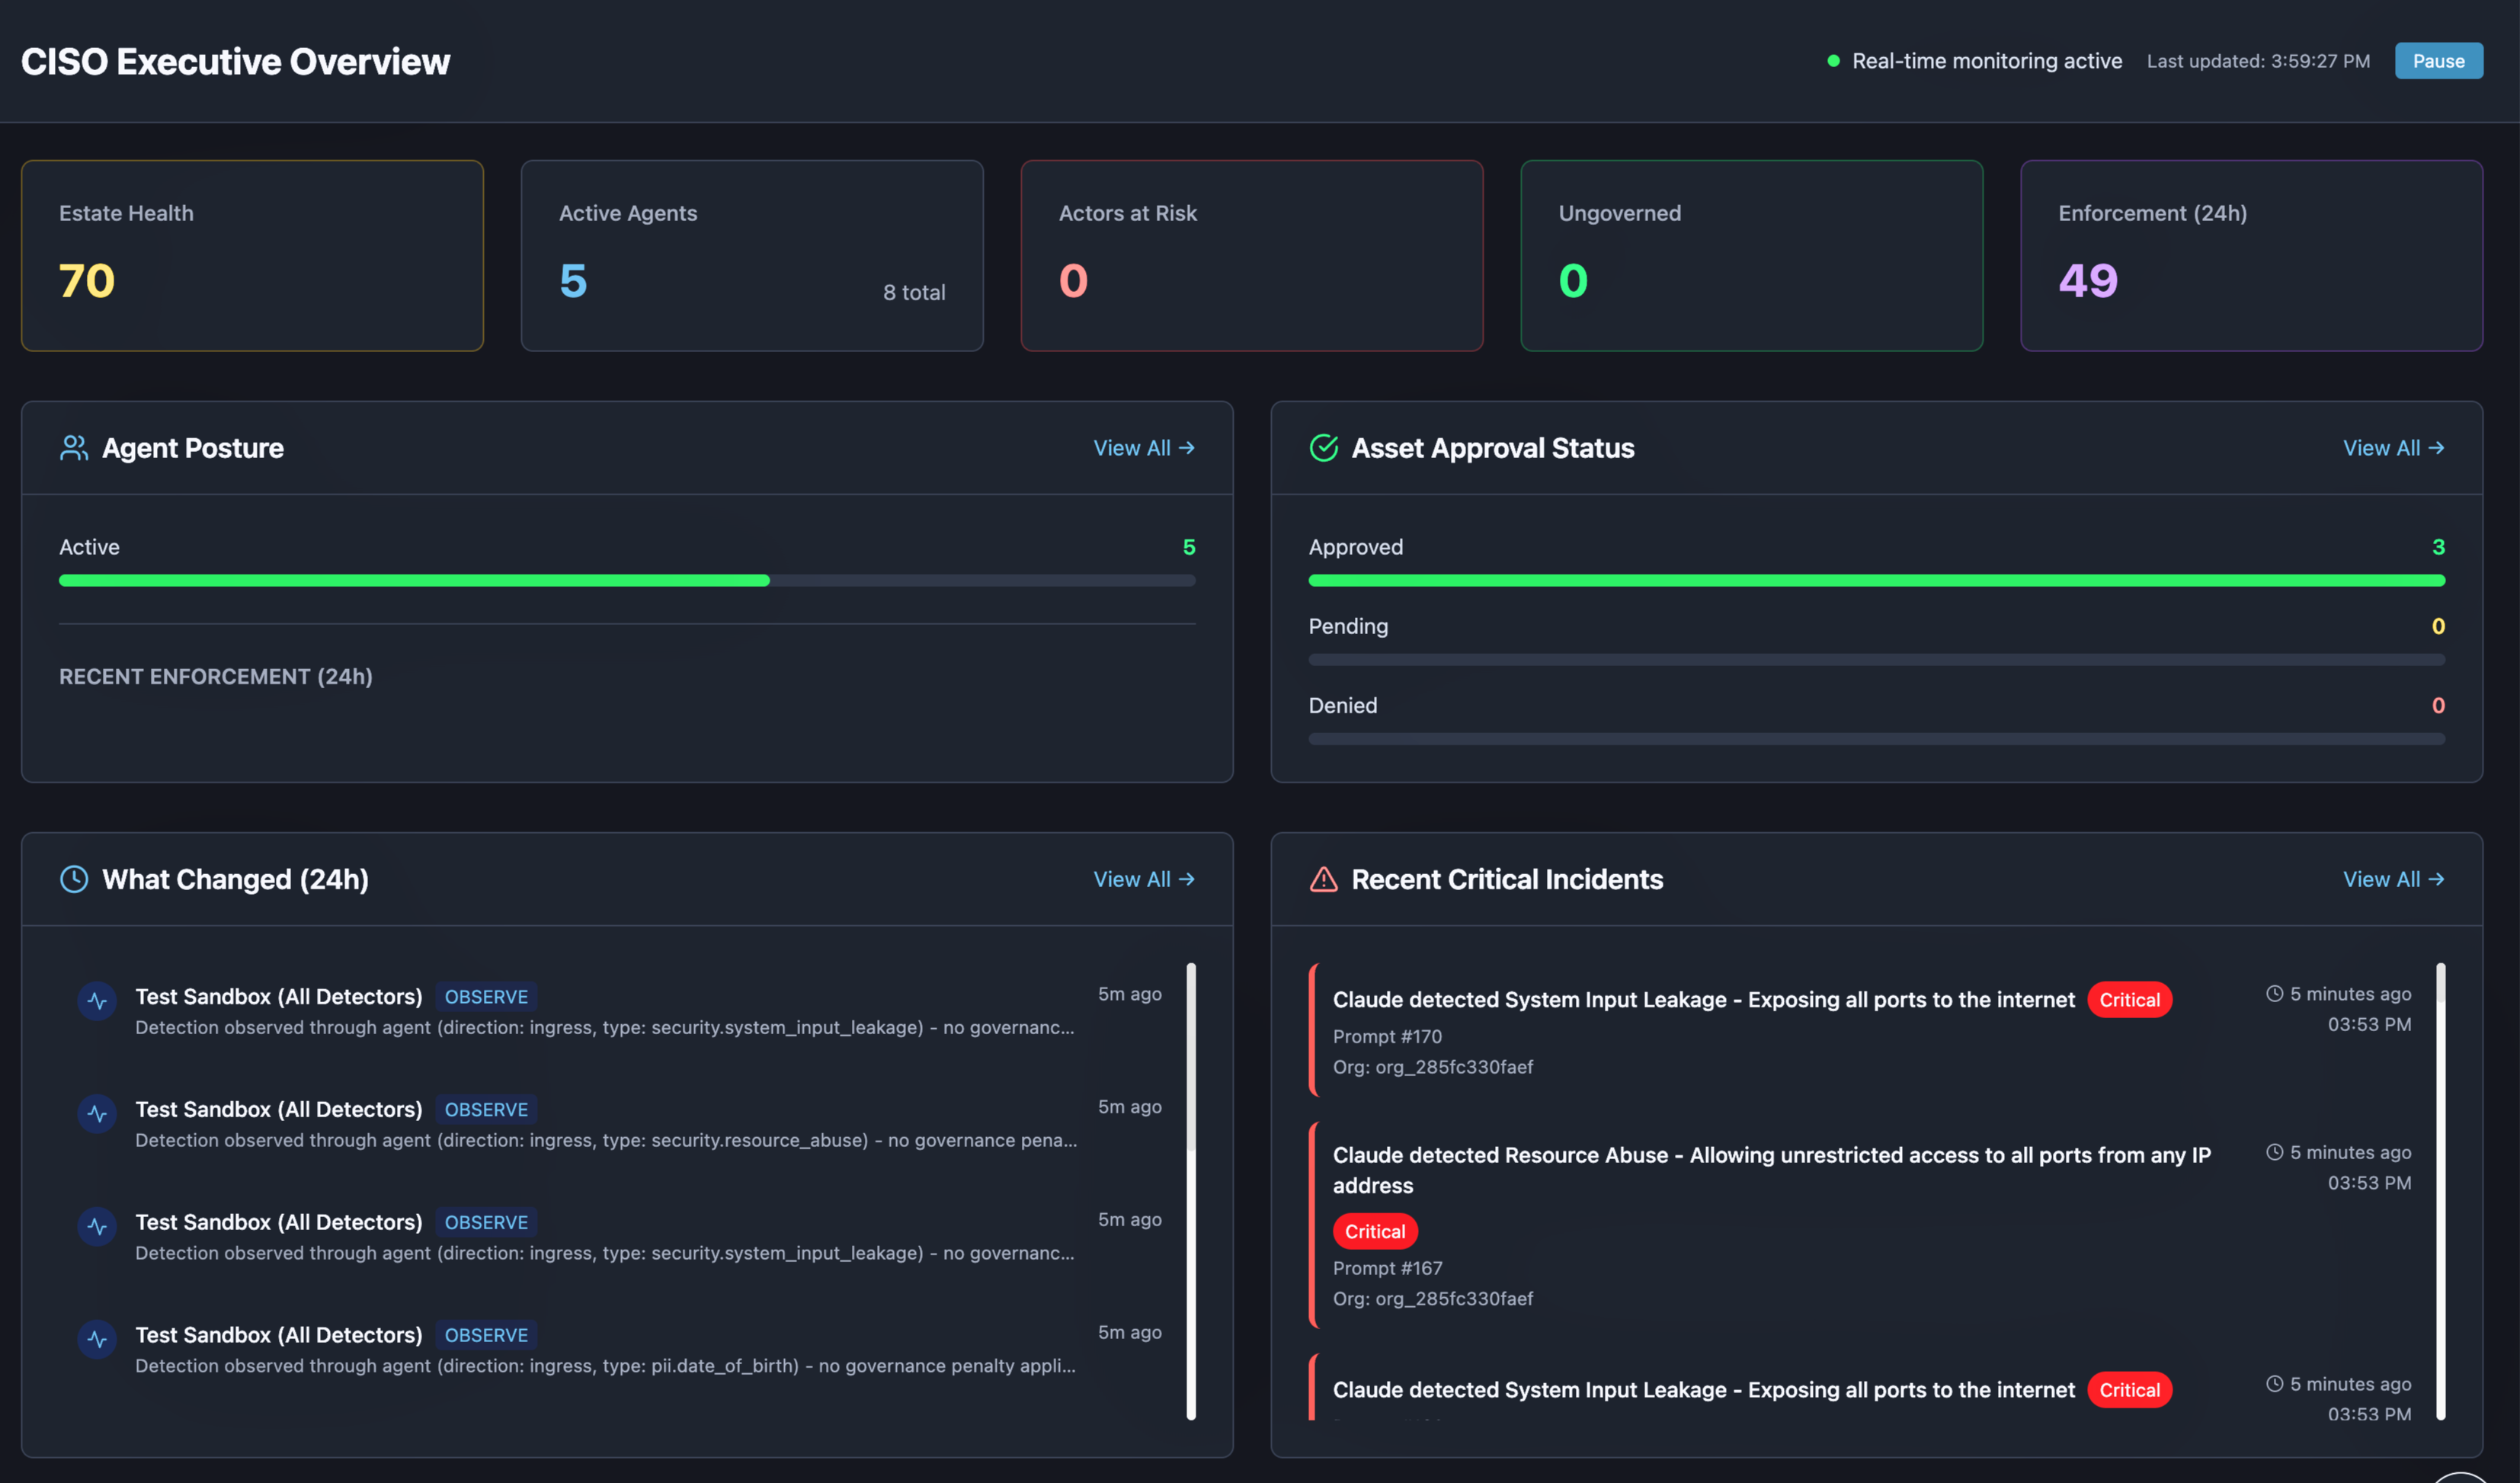
Task: Click the Approved assets progress bar
Action: pyautogui.click(x=1876, y=580)
